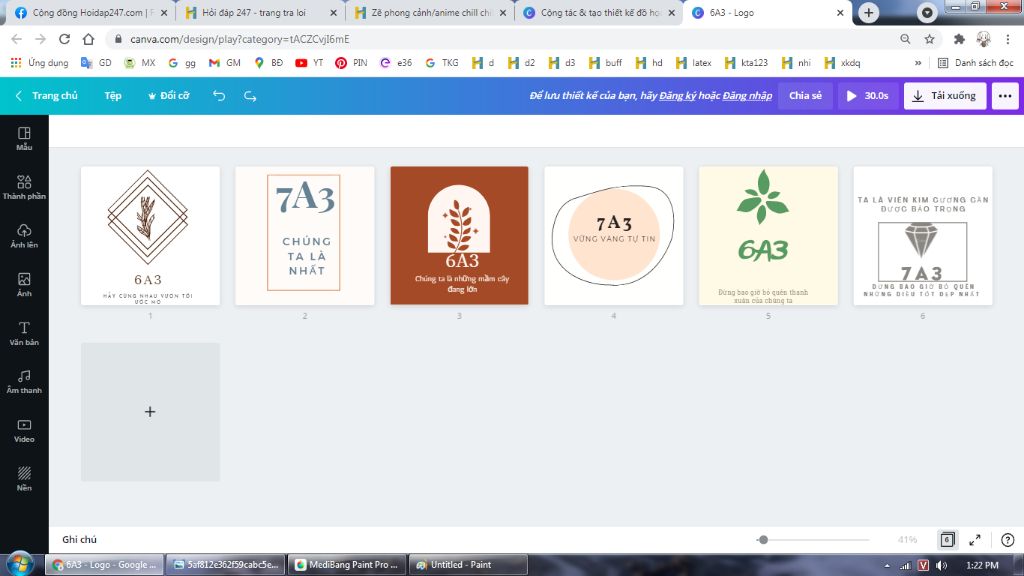Open the Ứng dụng apps bookmark
1024x576 pixels.
coord(40,63)
